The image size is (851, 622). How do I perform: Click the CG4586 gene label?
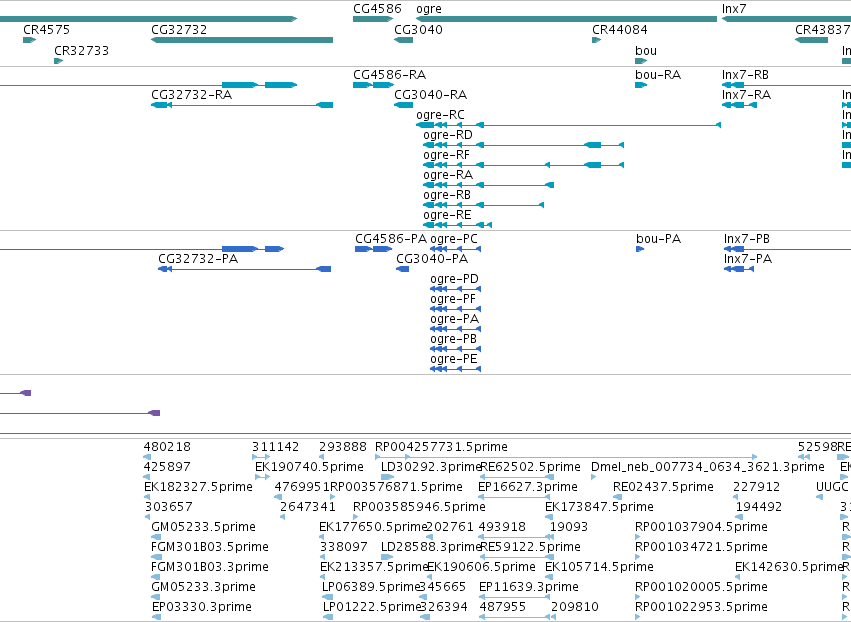tap(377, 9)
